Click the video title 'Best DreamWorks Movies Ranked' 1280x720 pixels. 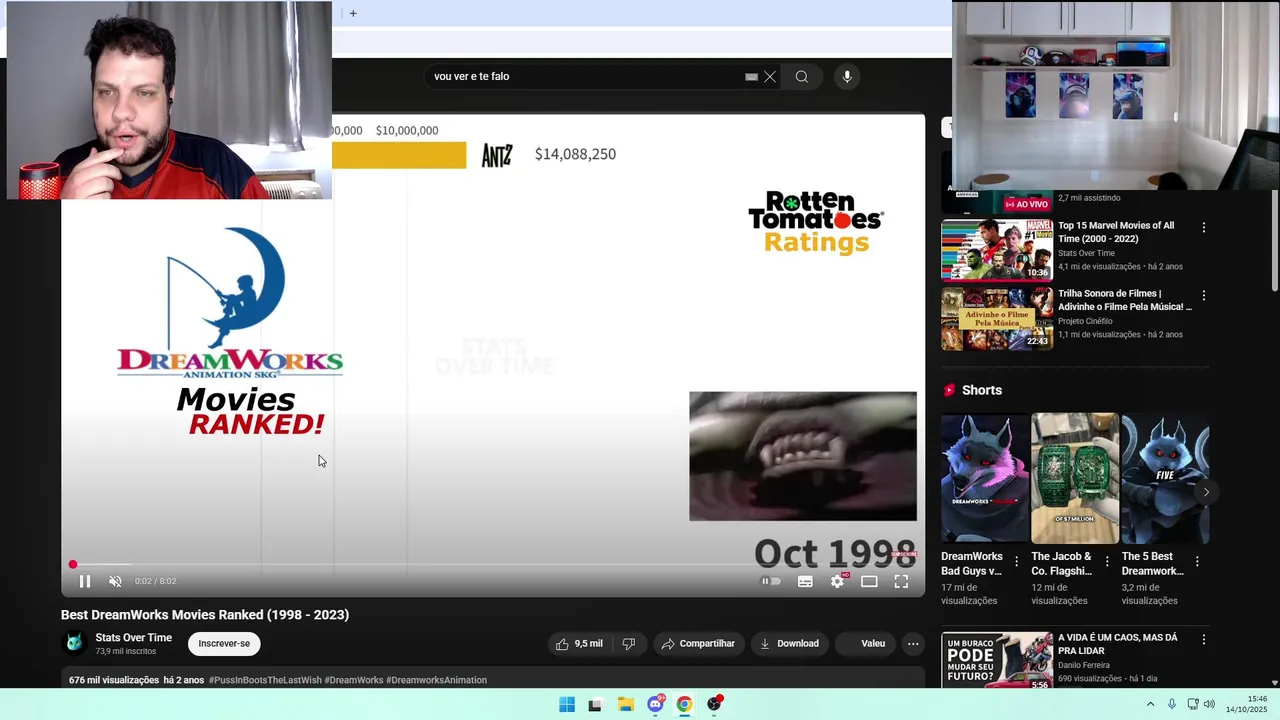[x=205, y=615]
